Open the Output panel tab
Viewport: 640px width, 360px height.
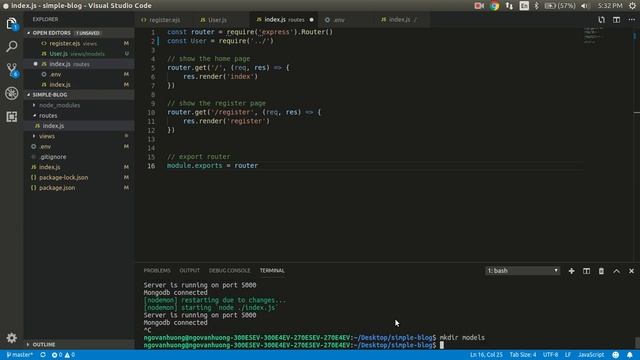(189, 271)
